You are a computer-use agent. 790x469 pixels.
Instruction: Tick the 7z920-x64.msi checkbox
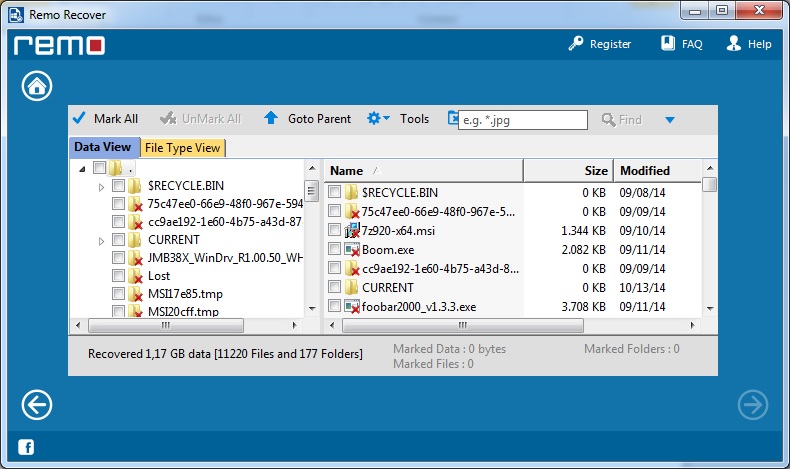click(335, 230)
